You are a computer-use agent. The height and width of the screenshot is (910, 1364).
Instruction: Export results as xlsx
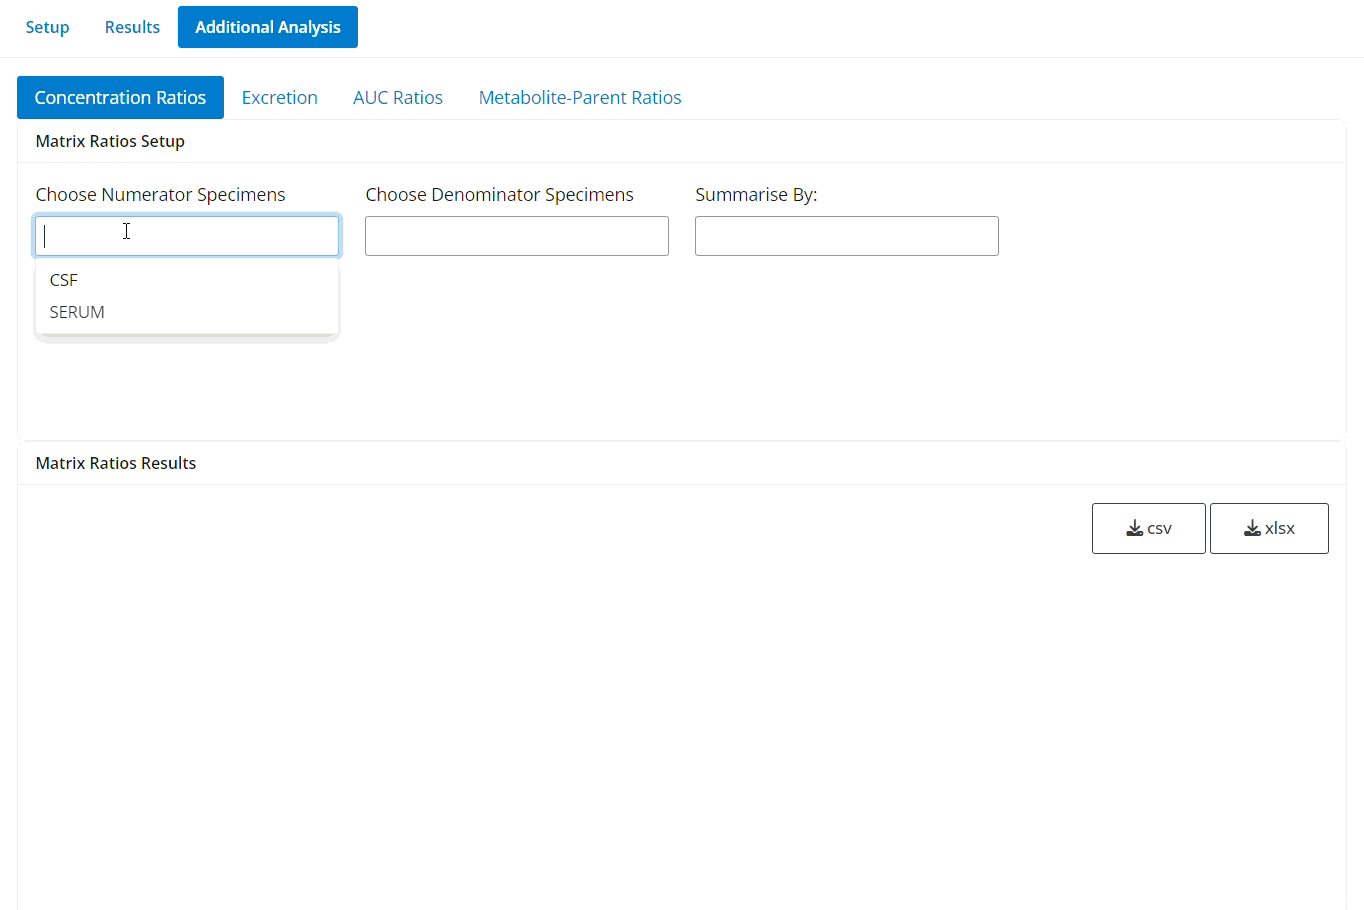coord(1268,528)
